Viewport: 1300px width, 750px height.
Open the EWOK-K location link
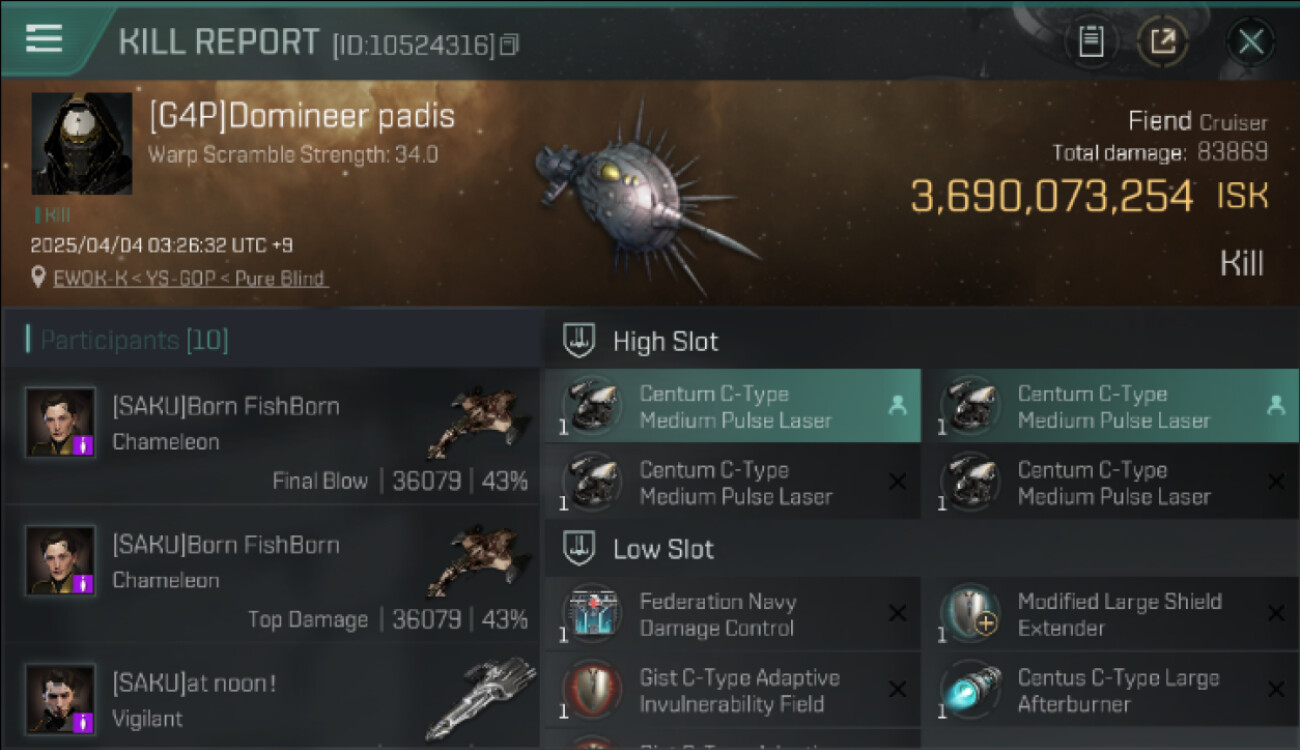[190, 279]
